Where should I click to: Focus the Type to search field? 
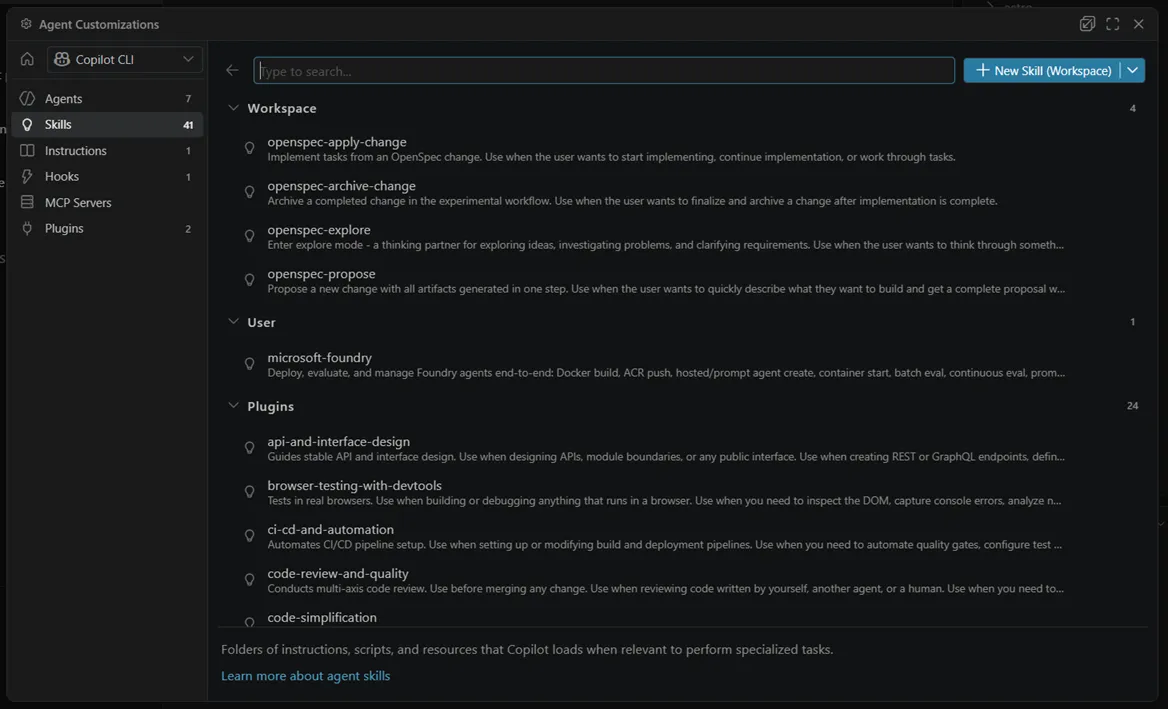pos(604,71)
